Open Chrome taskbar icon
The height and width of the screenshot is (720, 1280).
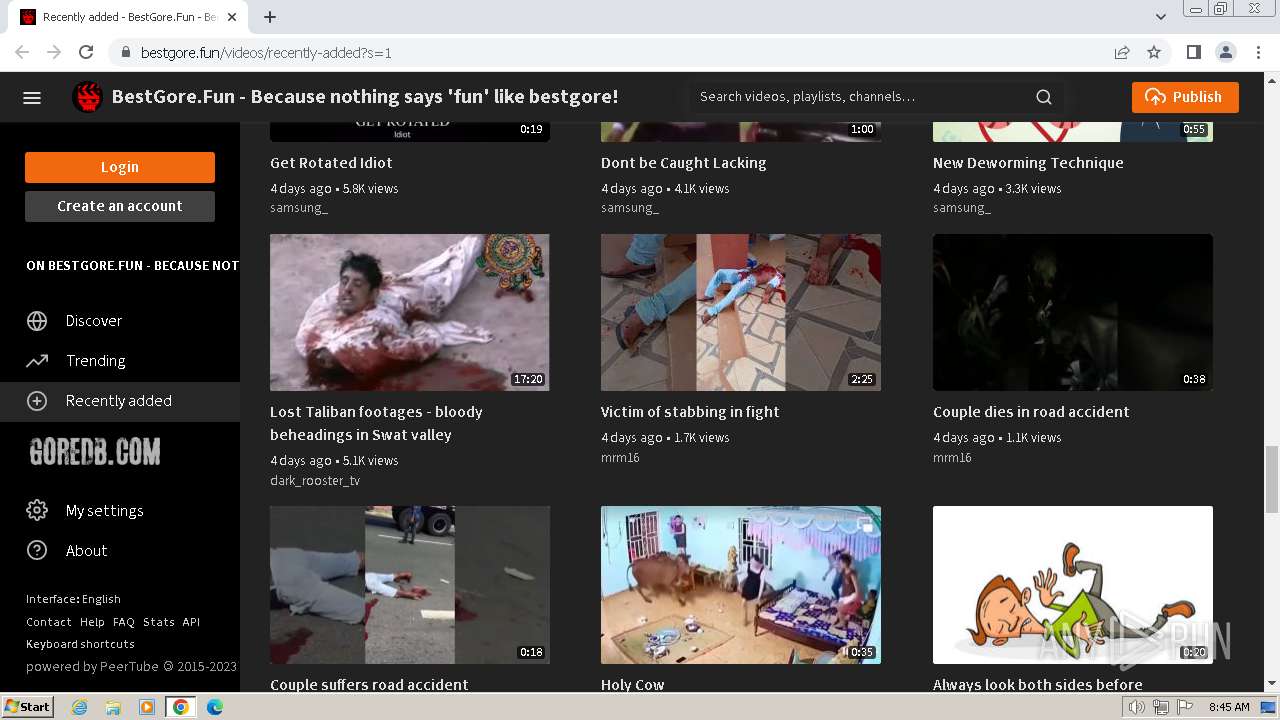coord(181,707)
